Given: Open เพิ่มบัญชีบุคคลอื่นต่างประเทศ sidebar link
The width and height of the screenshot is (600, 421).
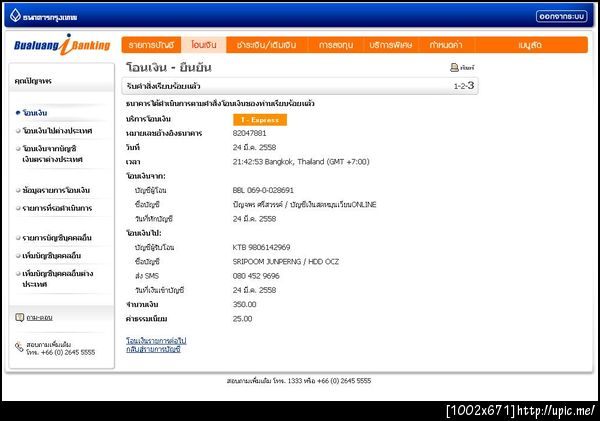Looking at the screenshot, I should (x=58, y=279).
